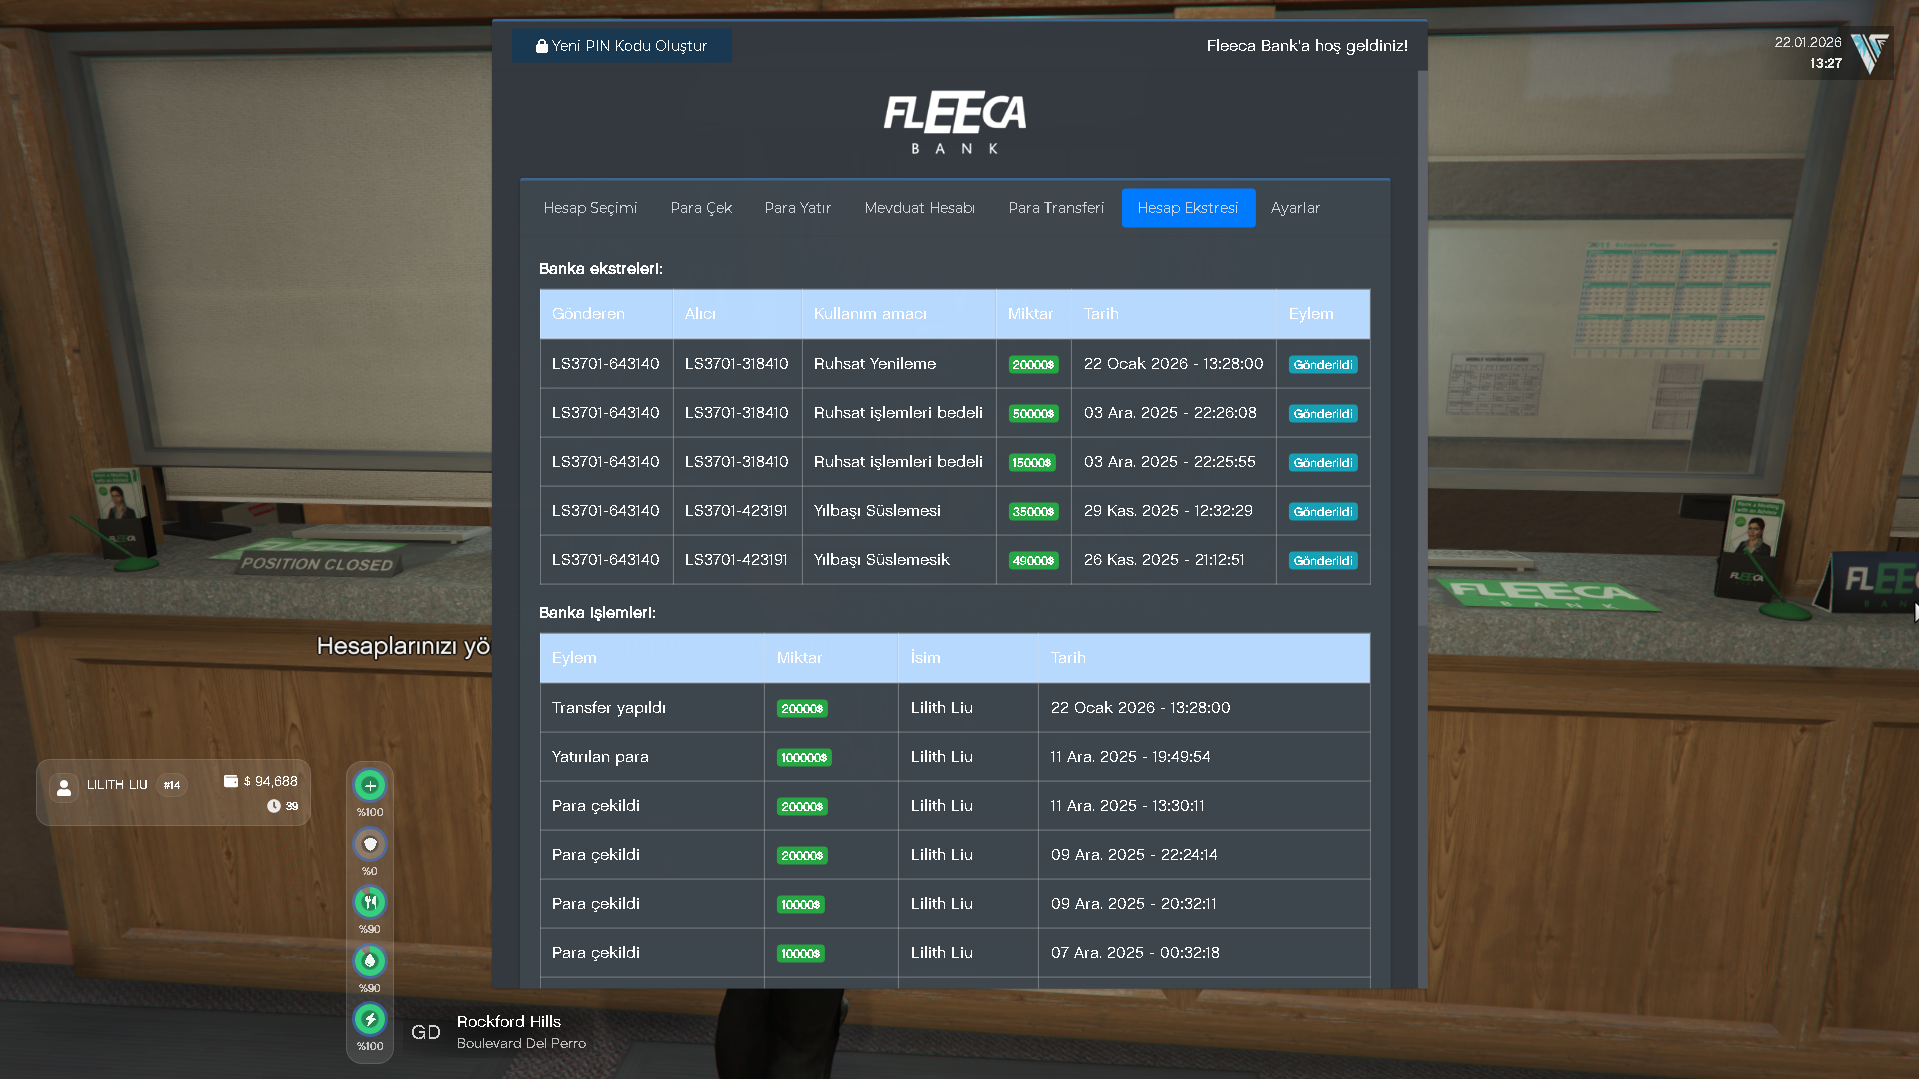
Task: Click the Transfer yapıldı row
Action: click(x=955, y=708)
